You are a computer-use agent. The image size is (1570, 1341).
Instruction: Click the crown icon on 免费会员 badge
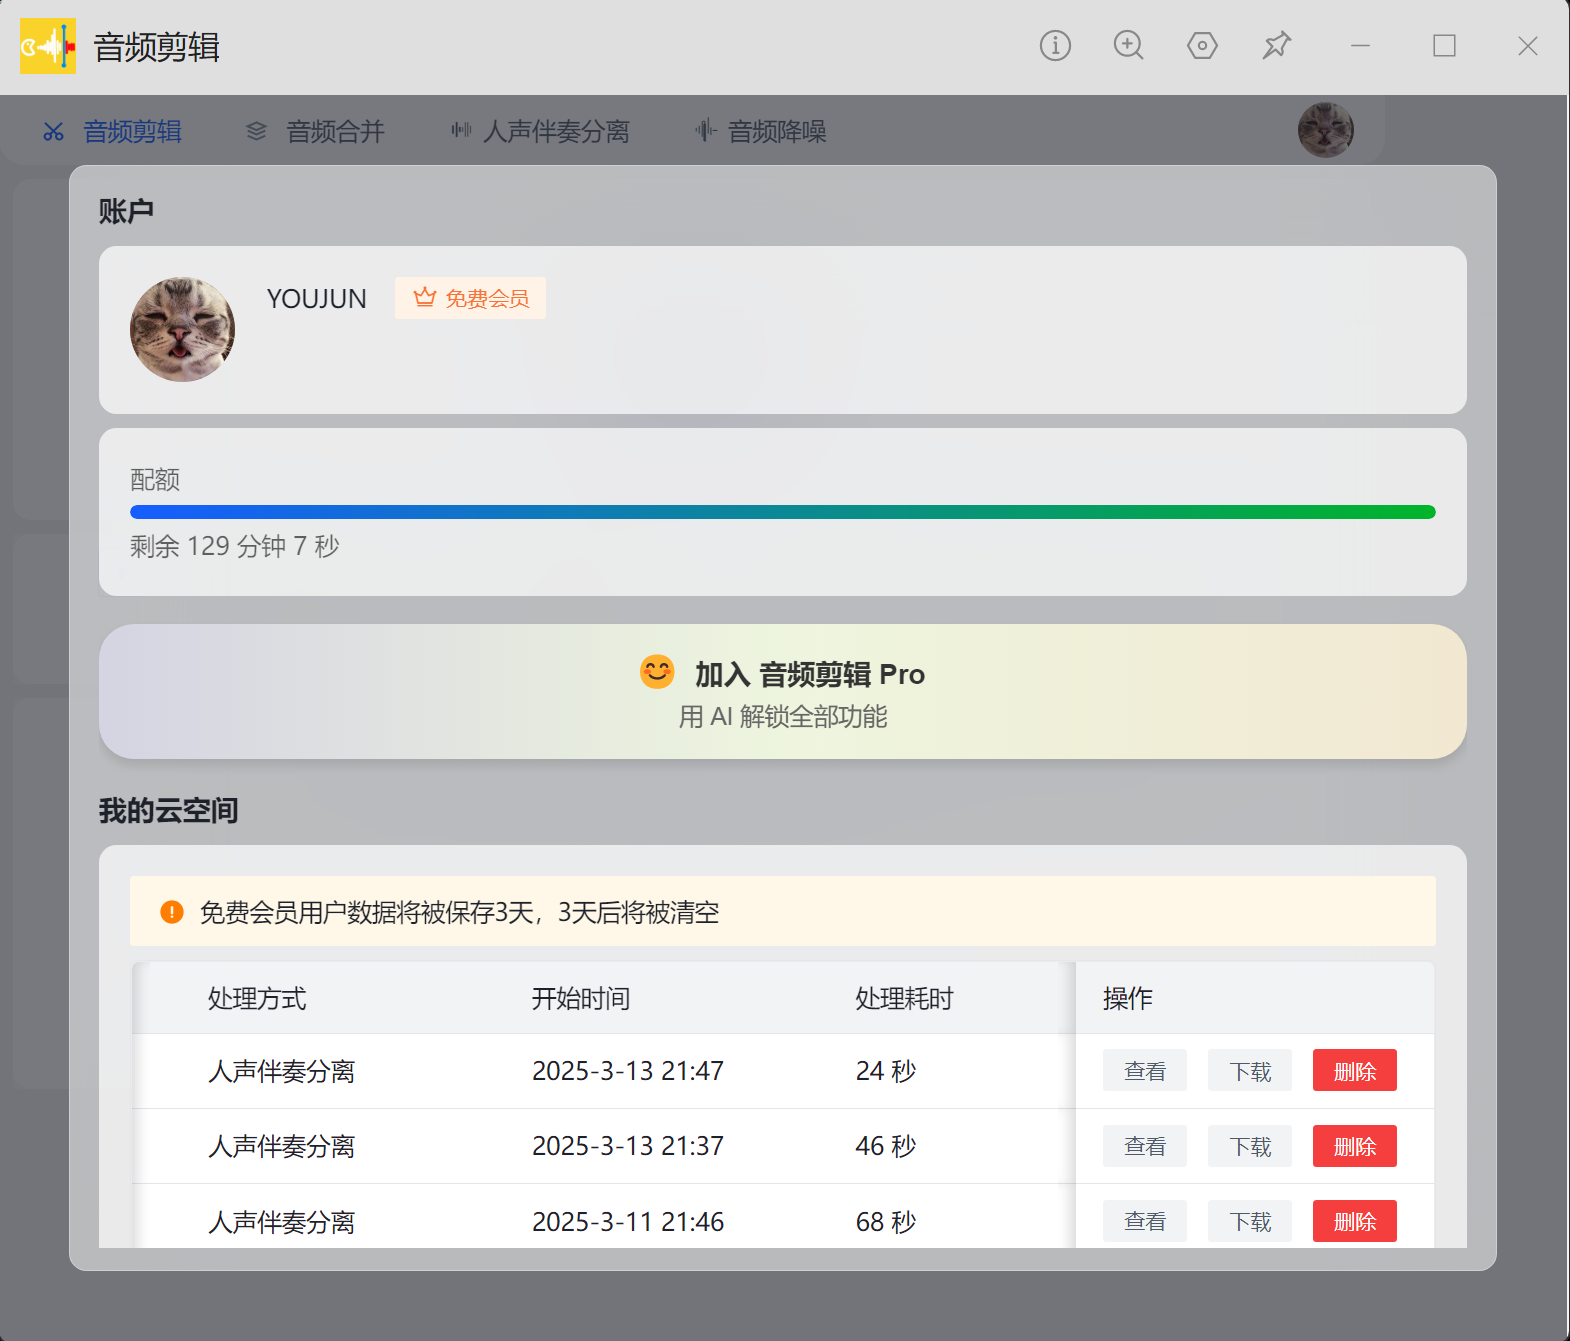pos(425,298)
